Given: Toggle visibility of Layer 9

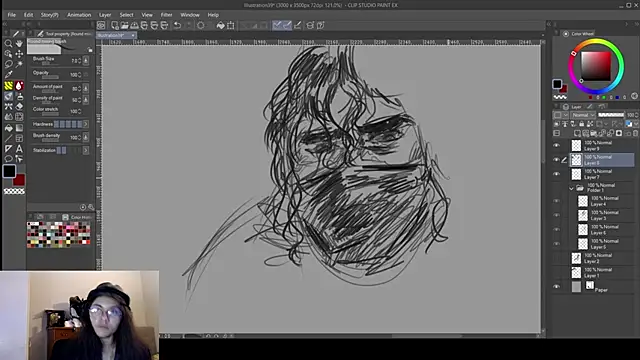Looking at the screenshot, I should pyautogui.click(x=556, y=145).
